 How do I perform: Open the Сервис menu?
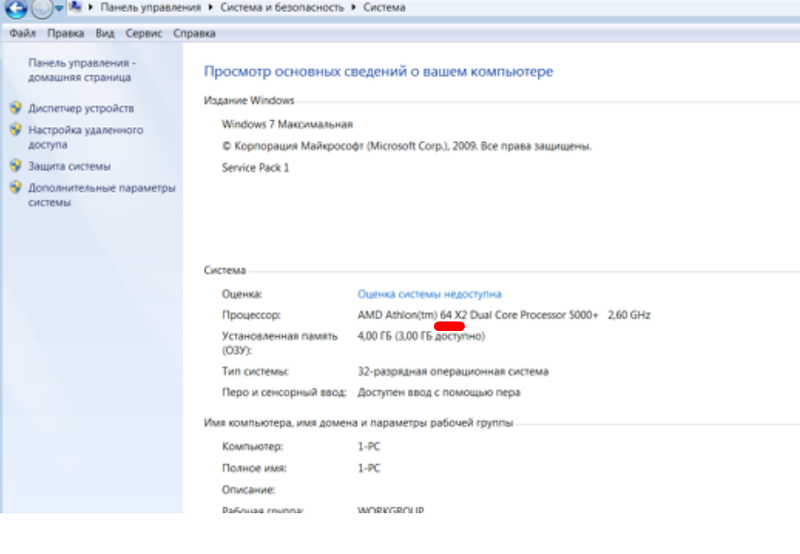(x=143, y=33)
